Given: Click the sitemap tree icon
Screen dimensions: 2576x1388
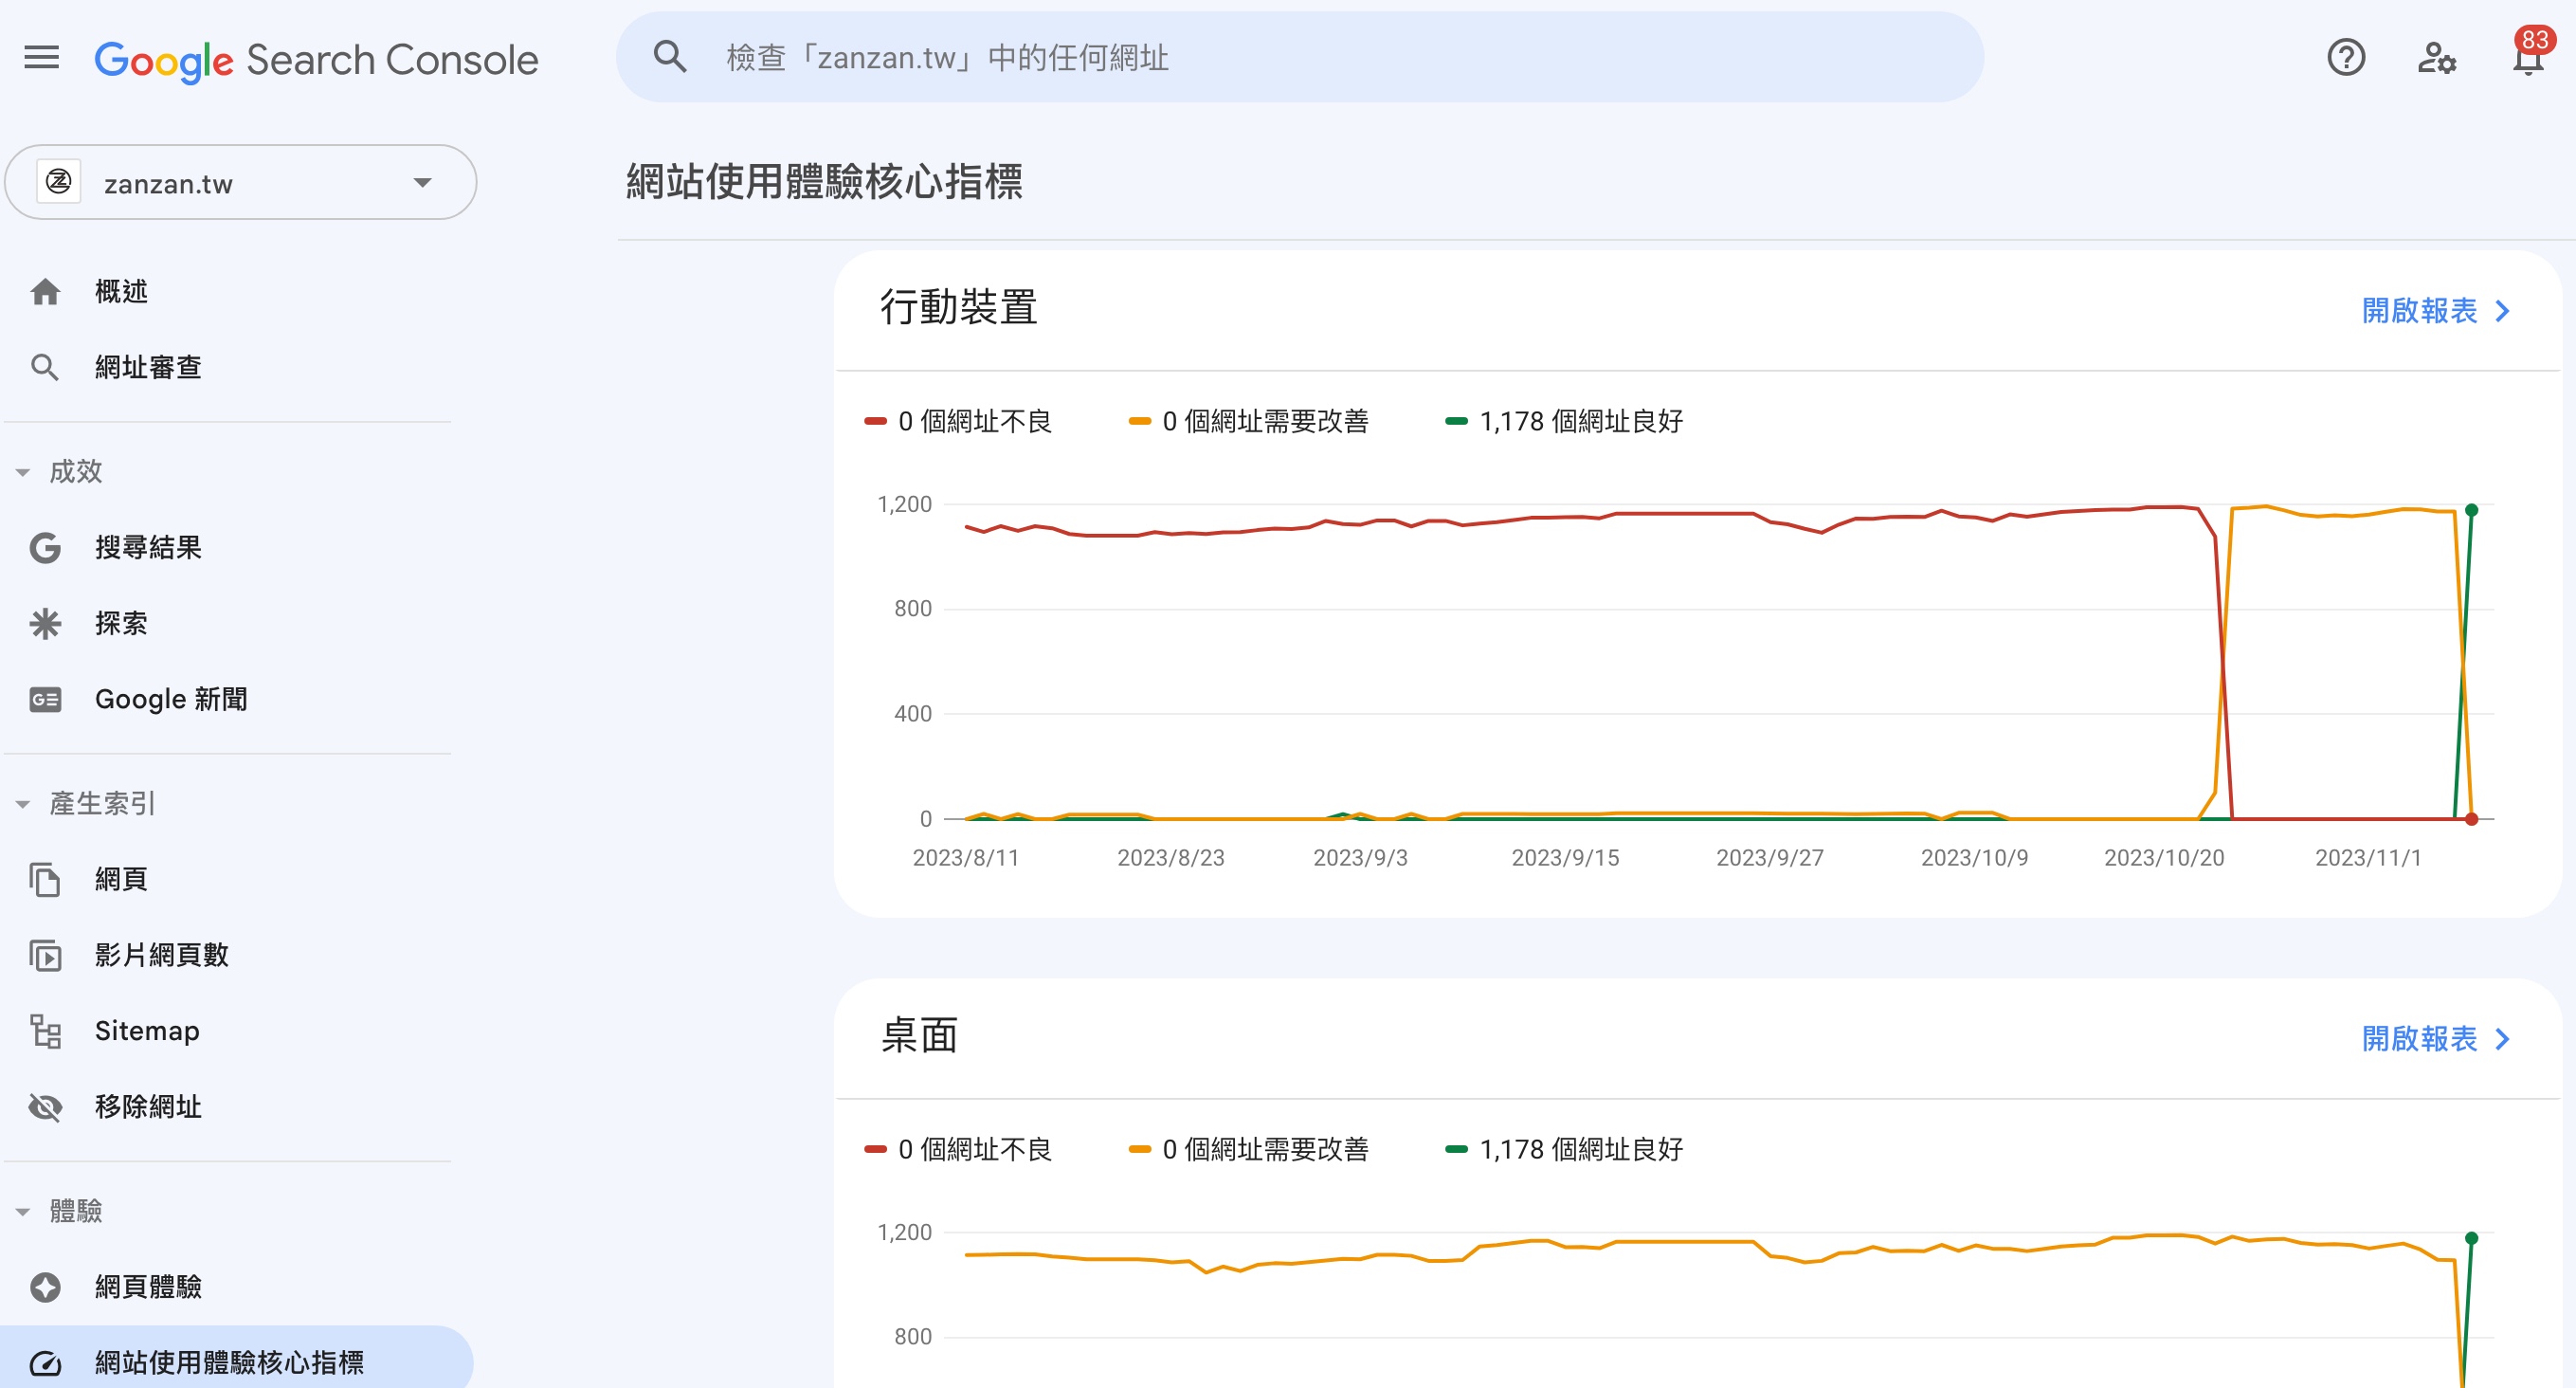Looking at the screenshot, I should pyautogui.click(x=45, y=1031).
